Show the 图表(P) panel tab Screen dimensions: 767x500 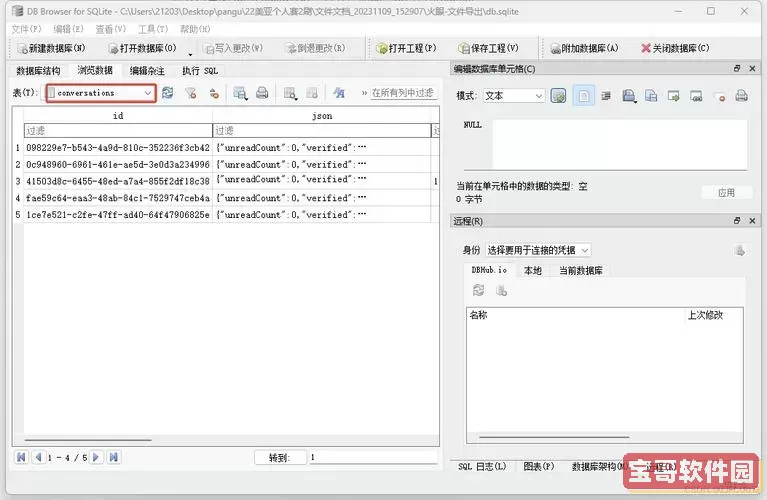(539, 466)
